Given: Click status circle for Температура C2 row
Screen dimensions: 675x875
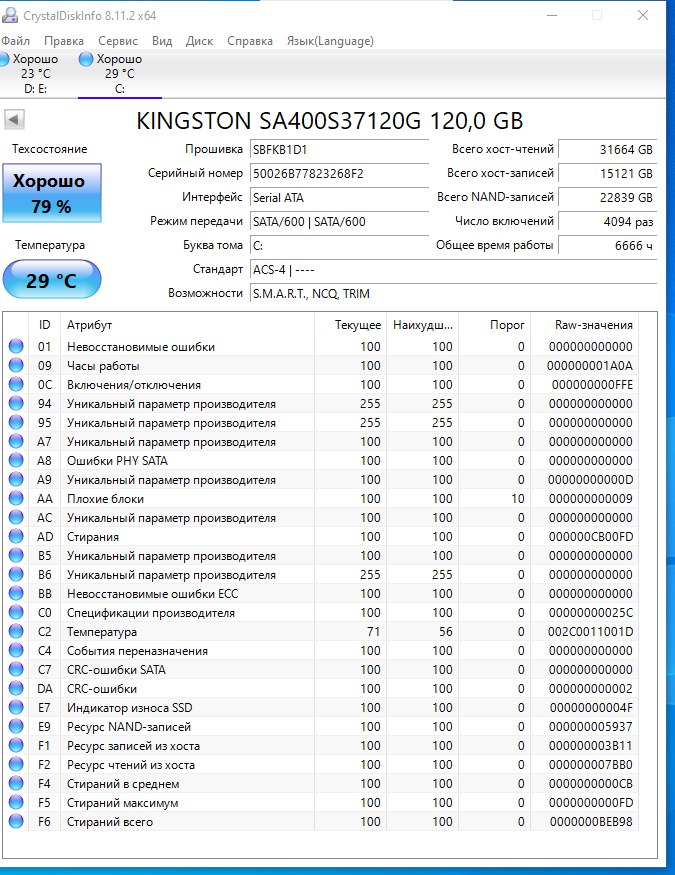Looking at the screenshot, I should [x=16, y=631].
